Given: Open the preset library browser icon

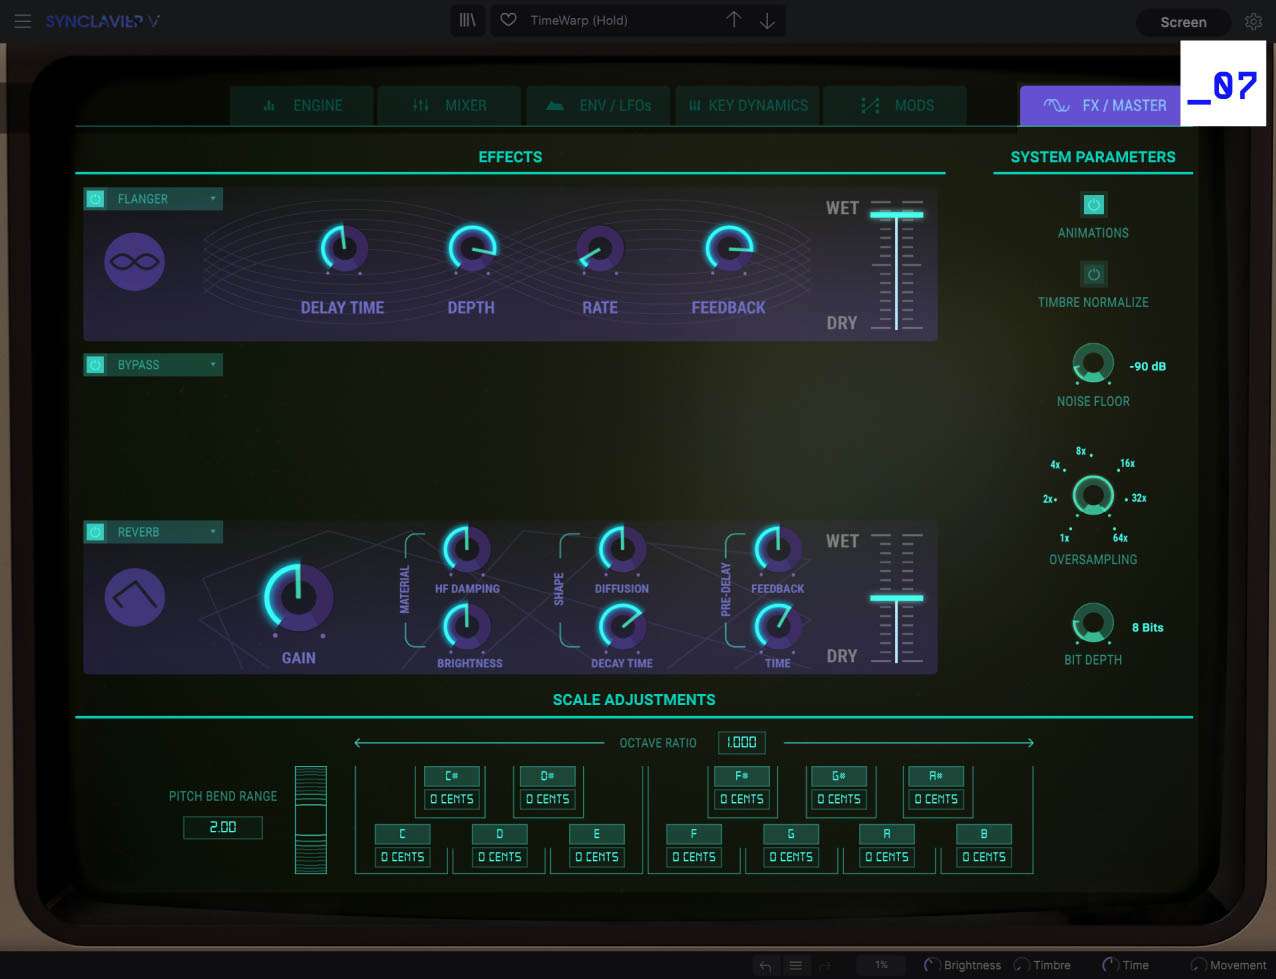Looking at the screenshot, I should (467, 20).
